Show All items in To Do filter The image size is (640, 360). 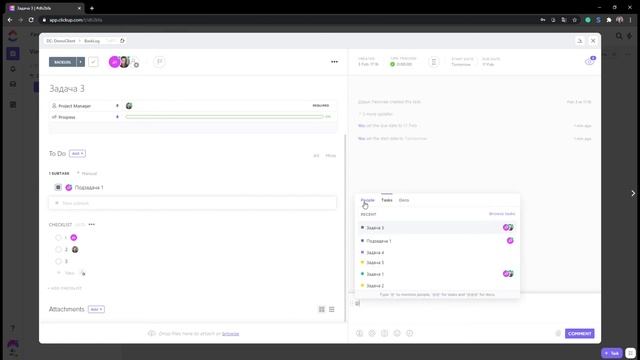316,156
